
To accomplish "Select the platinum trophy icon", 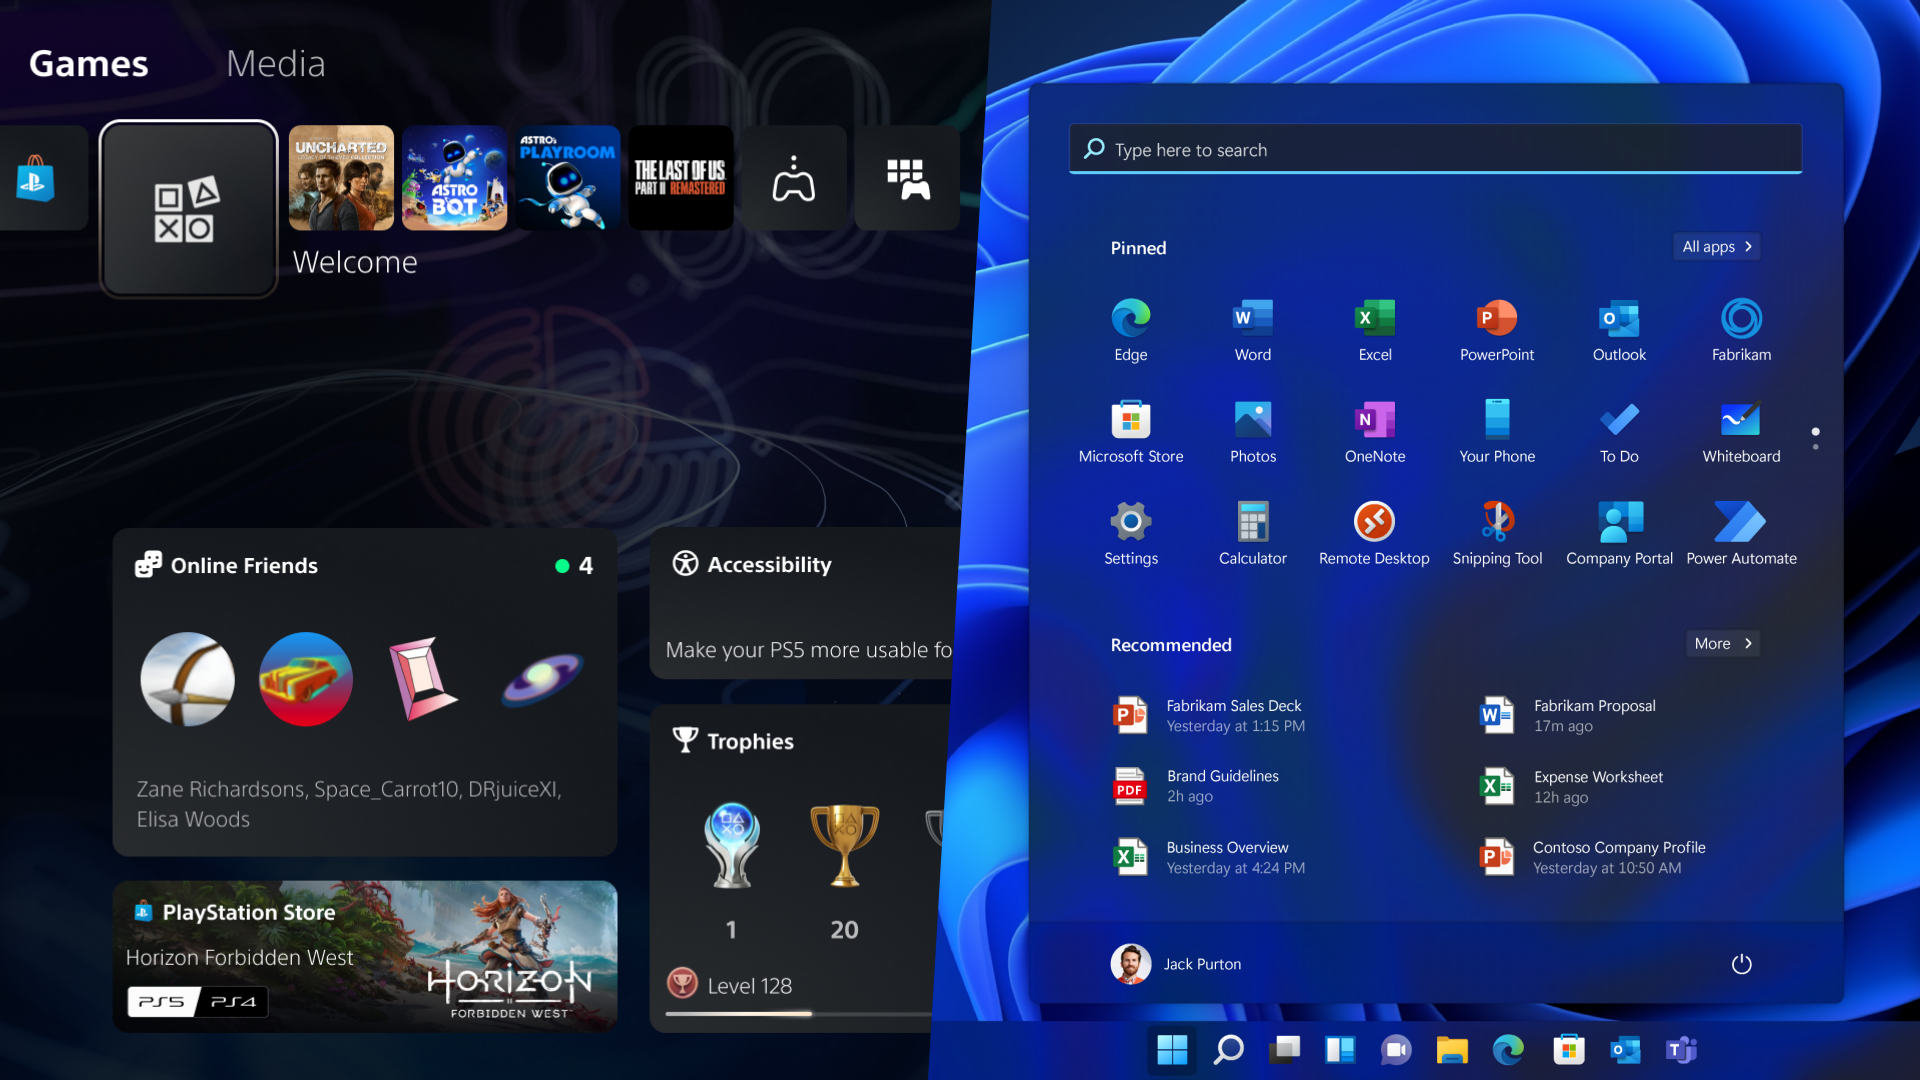I will (x=731, y=846).
